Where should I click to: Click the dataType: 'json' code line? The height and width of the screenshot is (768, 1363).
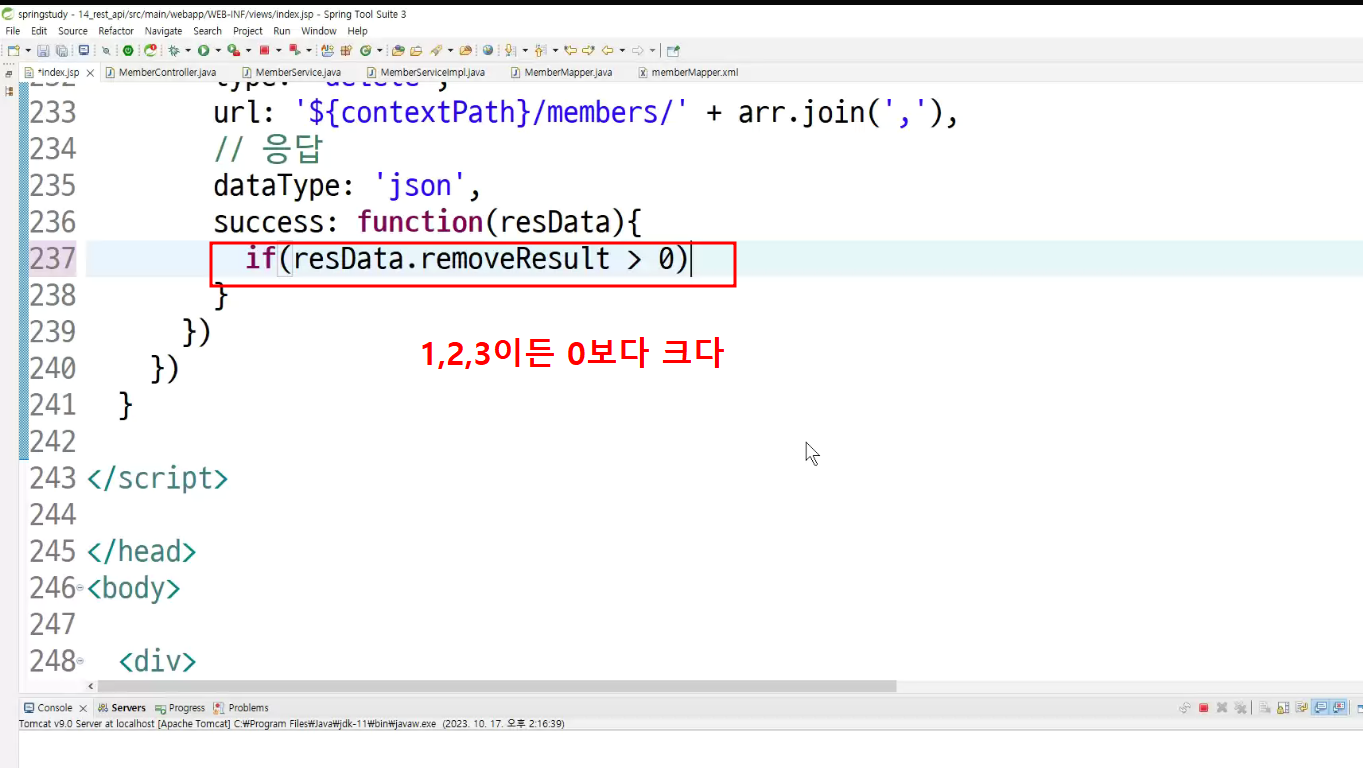pyautogui.click(x=348, y=185)
